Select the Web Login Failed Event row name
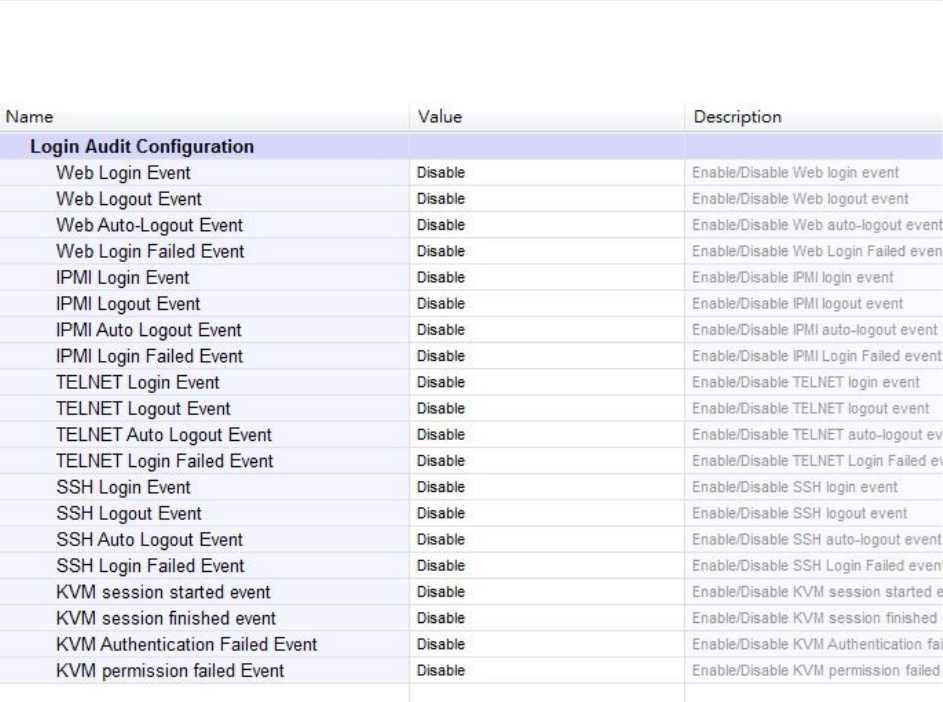This screenshot has height=702, width=943. click(150, 251)
